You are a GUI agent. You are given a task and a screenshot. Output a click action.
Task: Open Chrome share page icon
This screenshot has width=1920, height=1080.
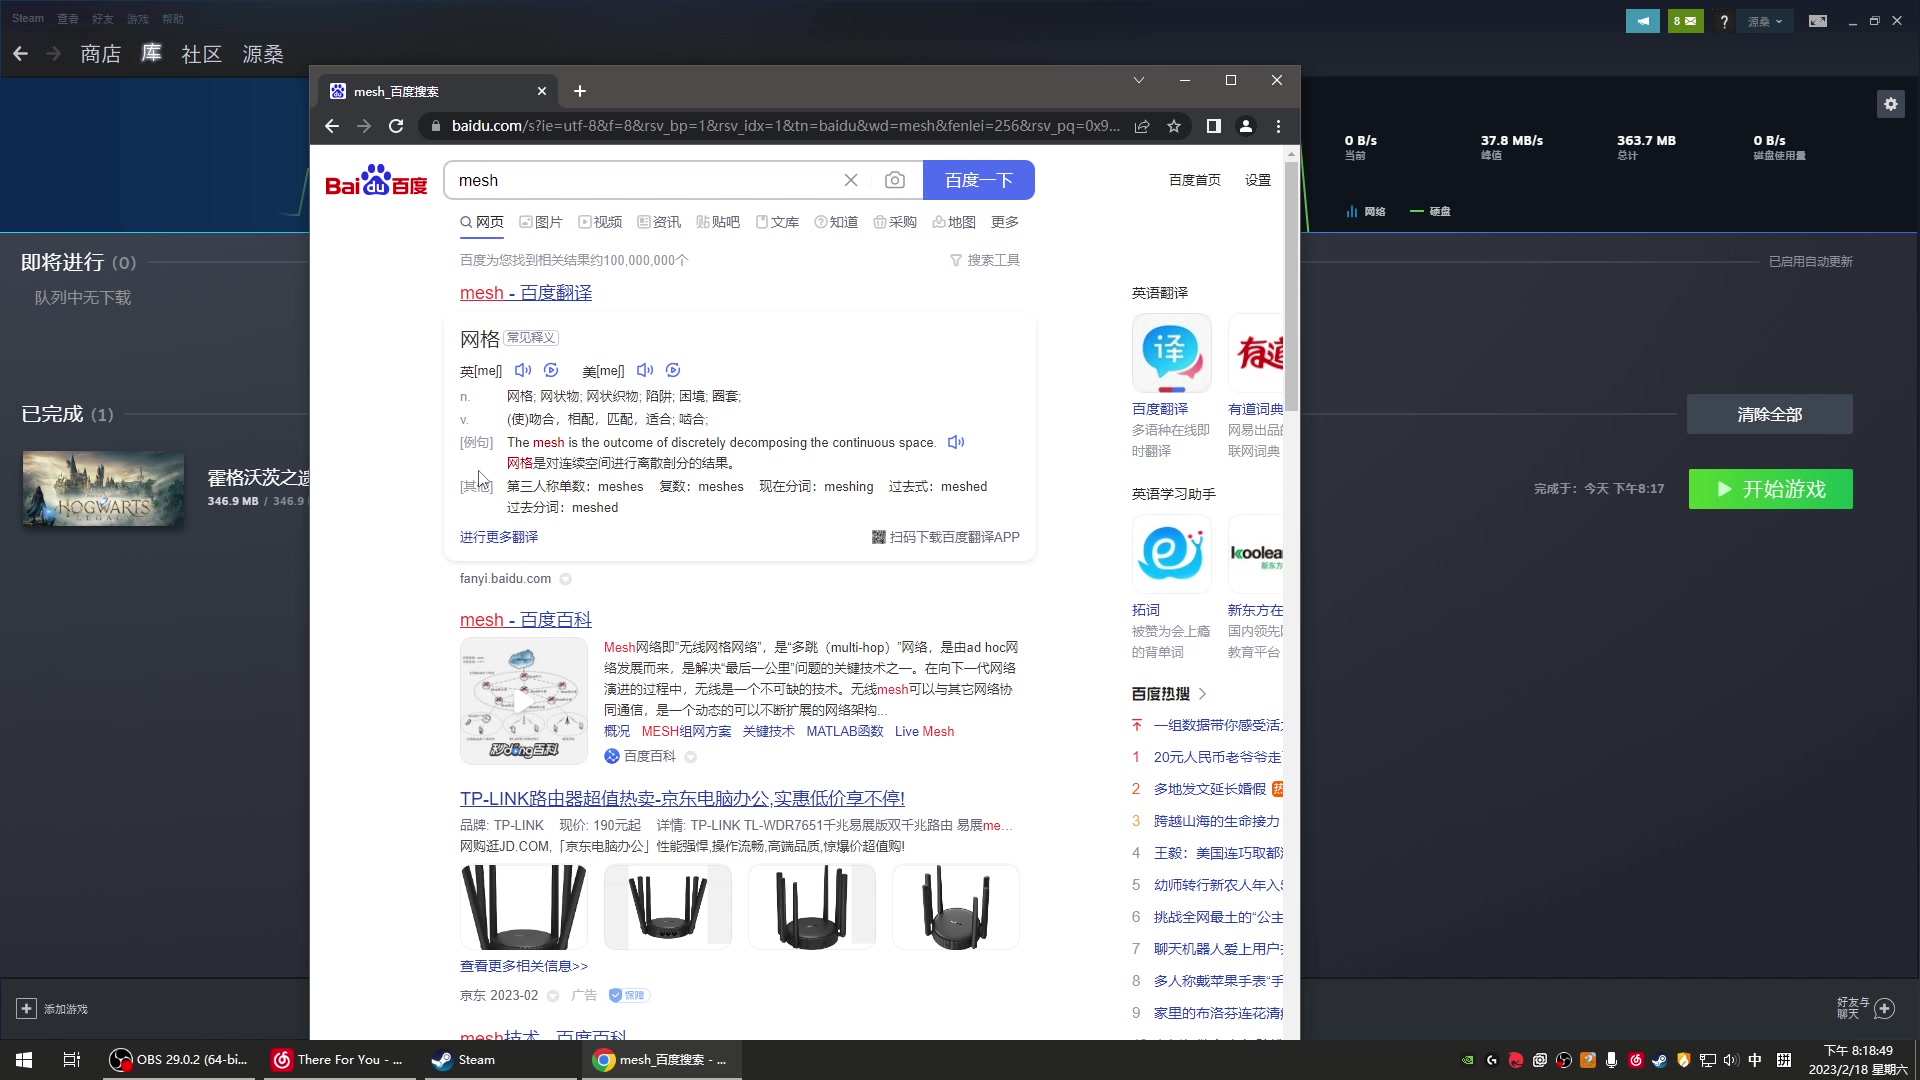coord(1142,126)
